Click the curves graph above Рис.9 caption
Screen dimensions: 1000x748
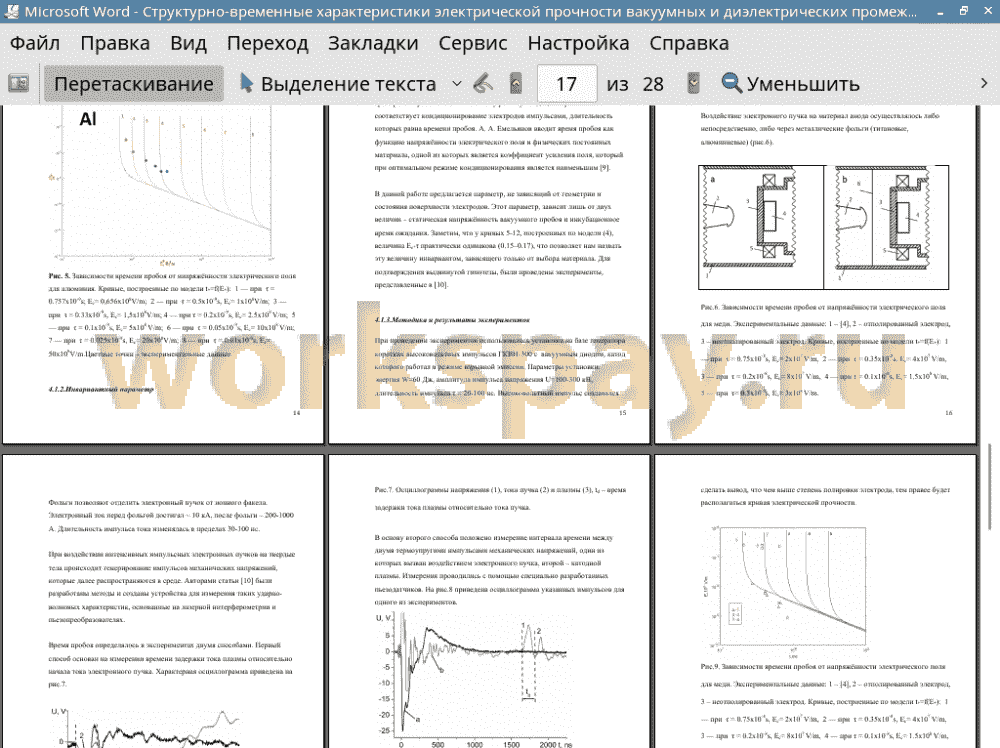coord(787,590)
